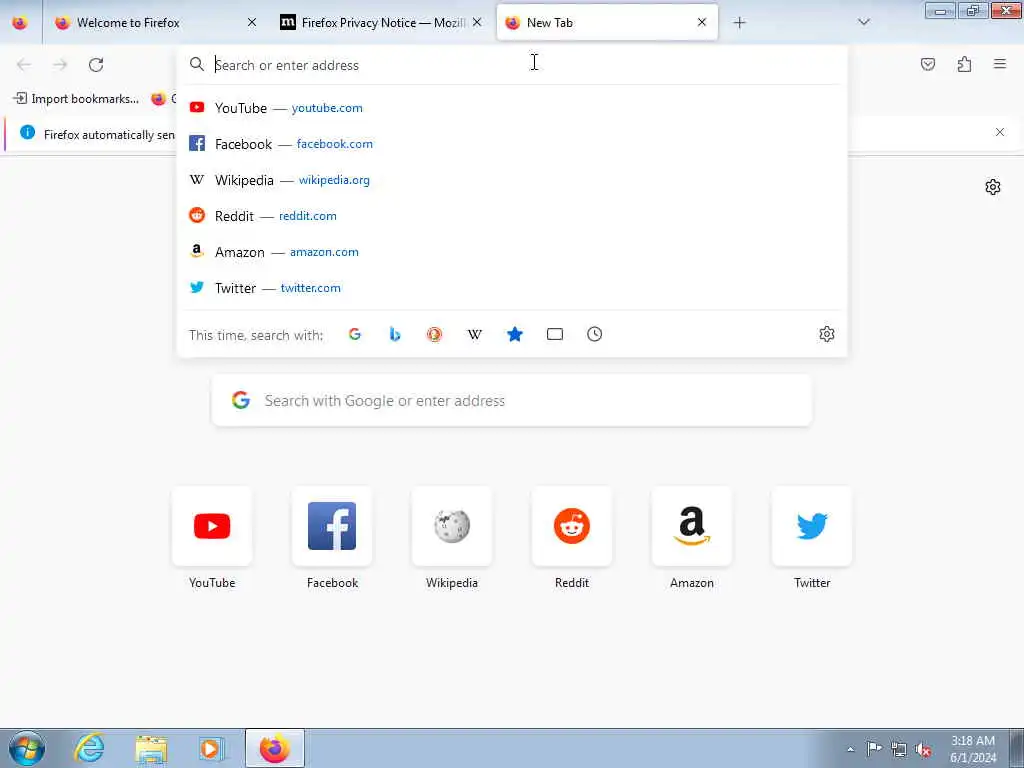Click the Firefox View pinned icon

pos(20,23)
